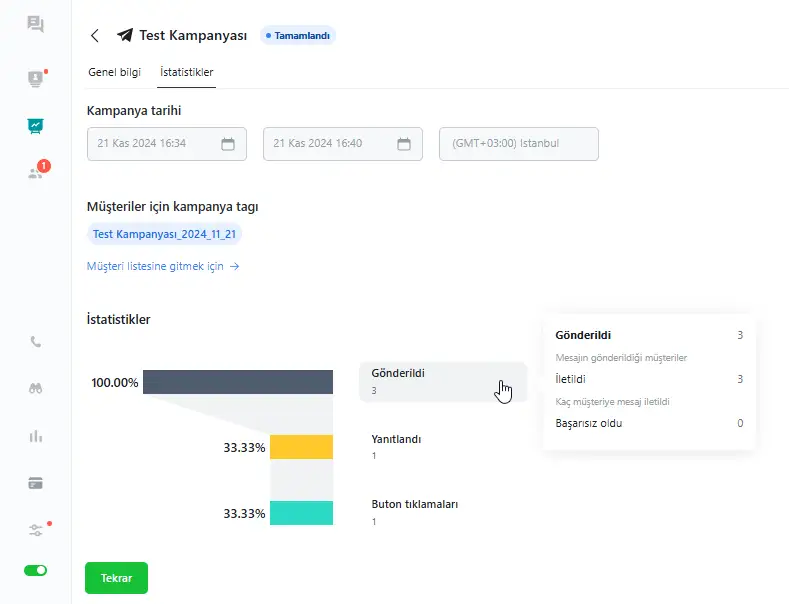Open the binoculars icon in the sidebar
Screen dimensions: 789x604
coord(36,389)
